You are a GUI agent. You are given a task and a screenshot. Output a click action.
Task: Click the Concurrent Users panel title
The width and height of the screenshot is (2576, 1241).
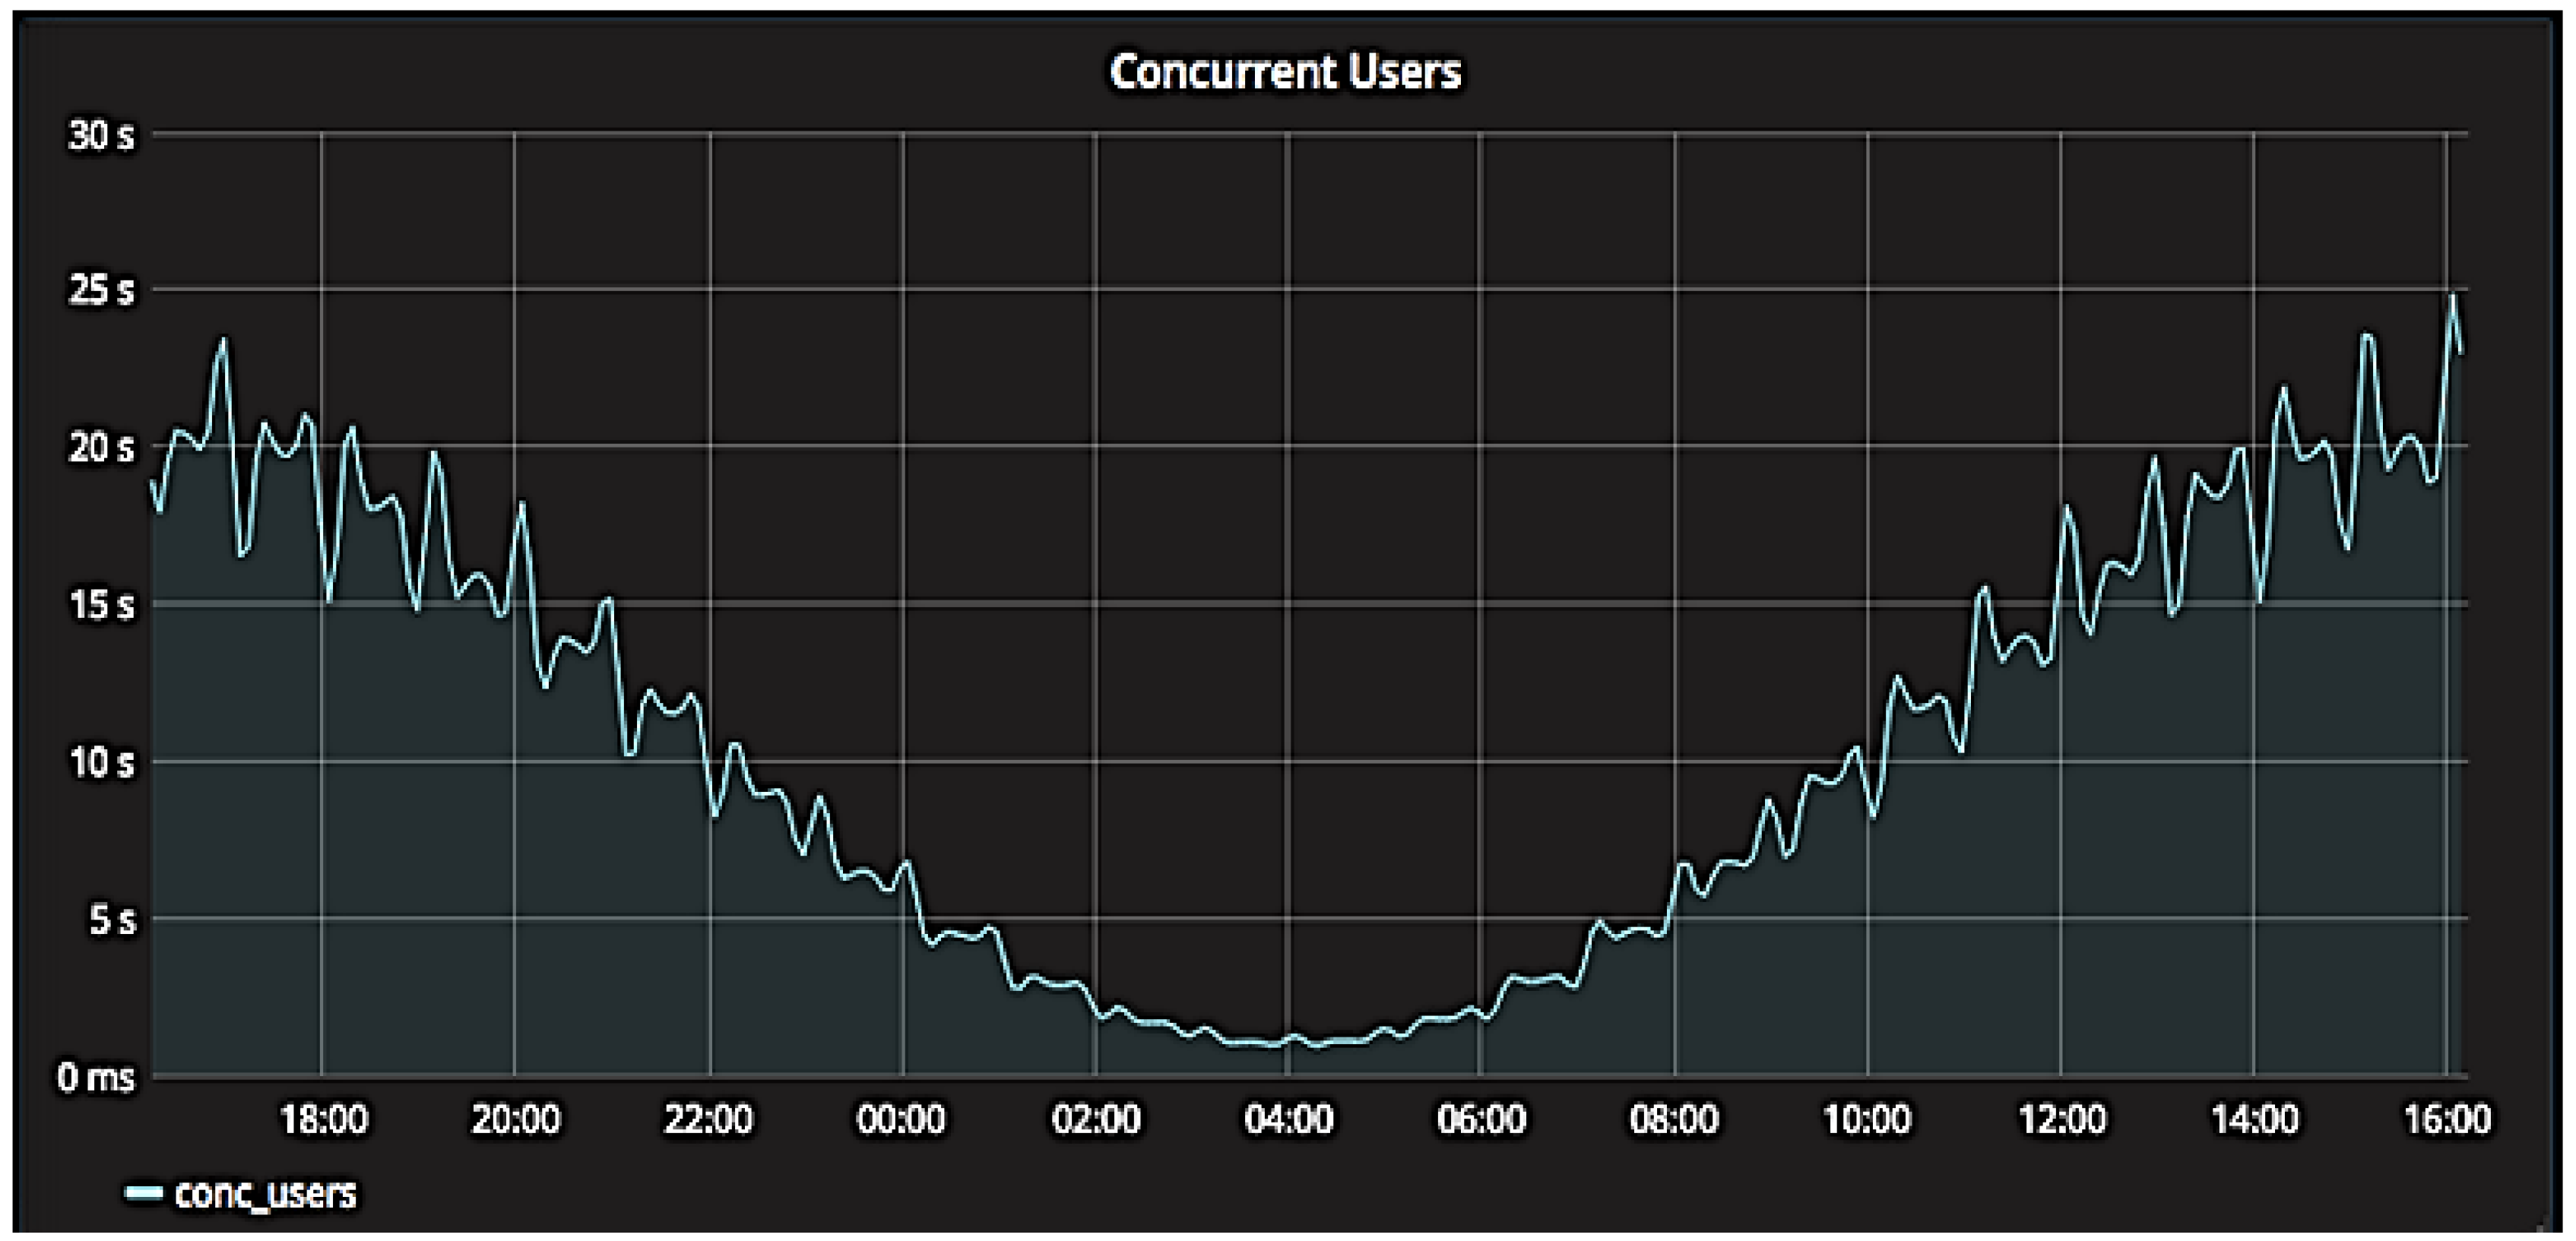click(1285, 72)
